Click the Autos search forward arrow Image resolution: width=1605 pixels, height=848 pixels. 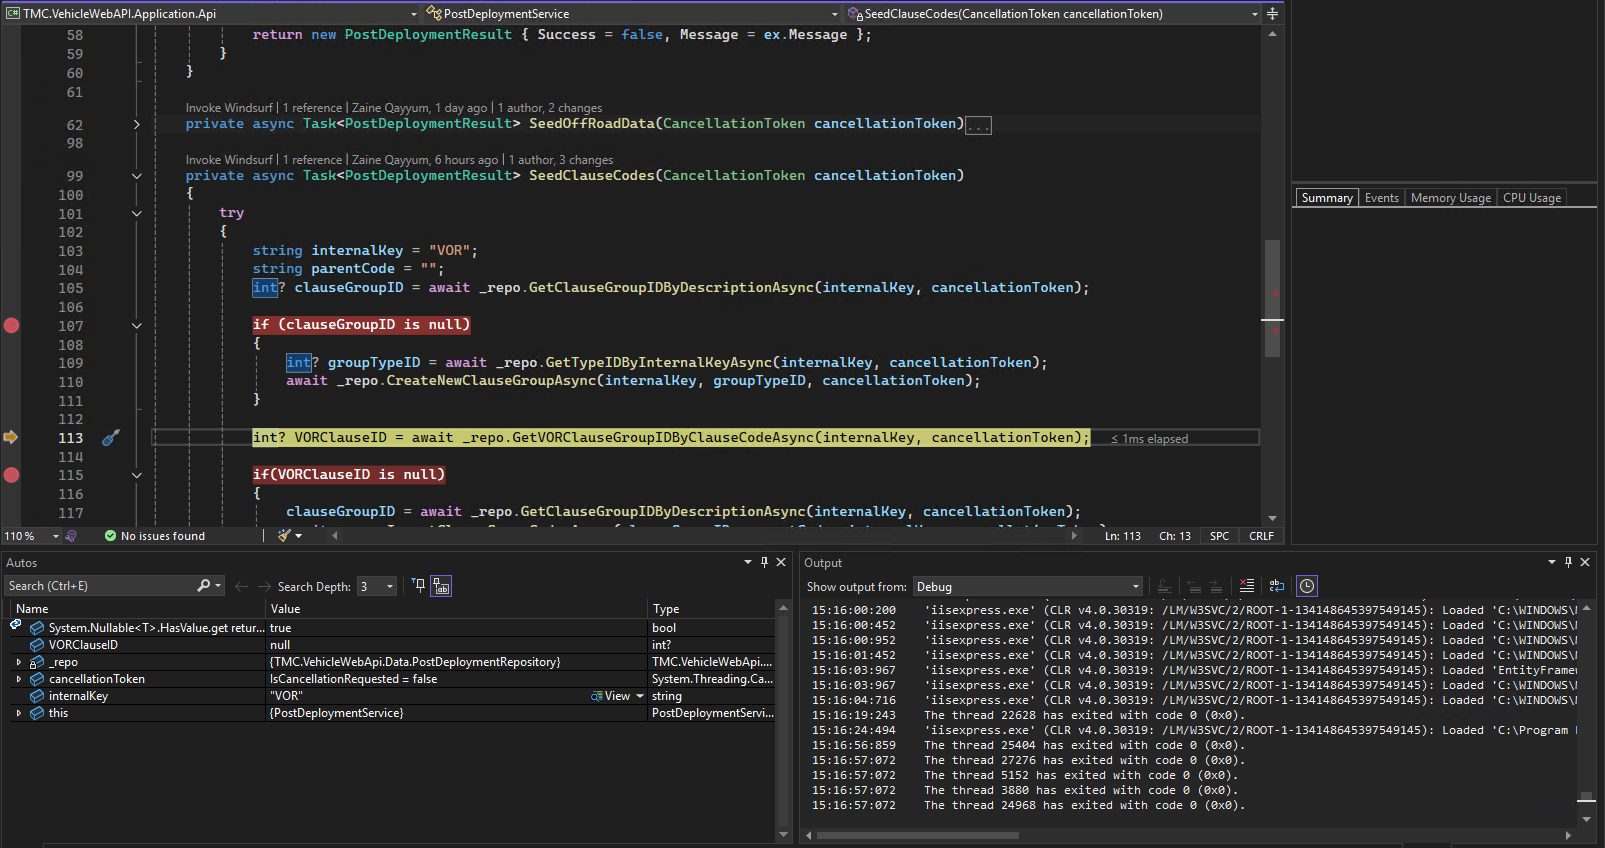pos(264,586)
